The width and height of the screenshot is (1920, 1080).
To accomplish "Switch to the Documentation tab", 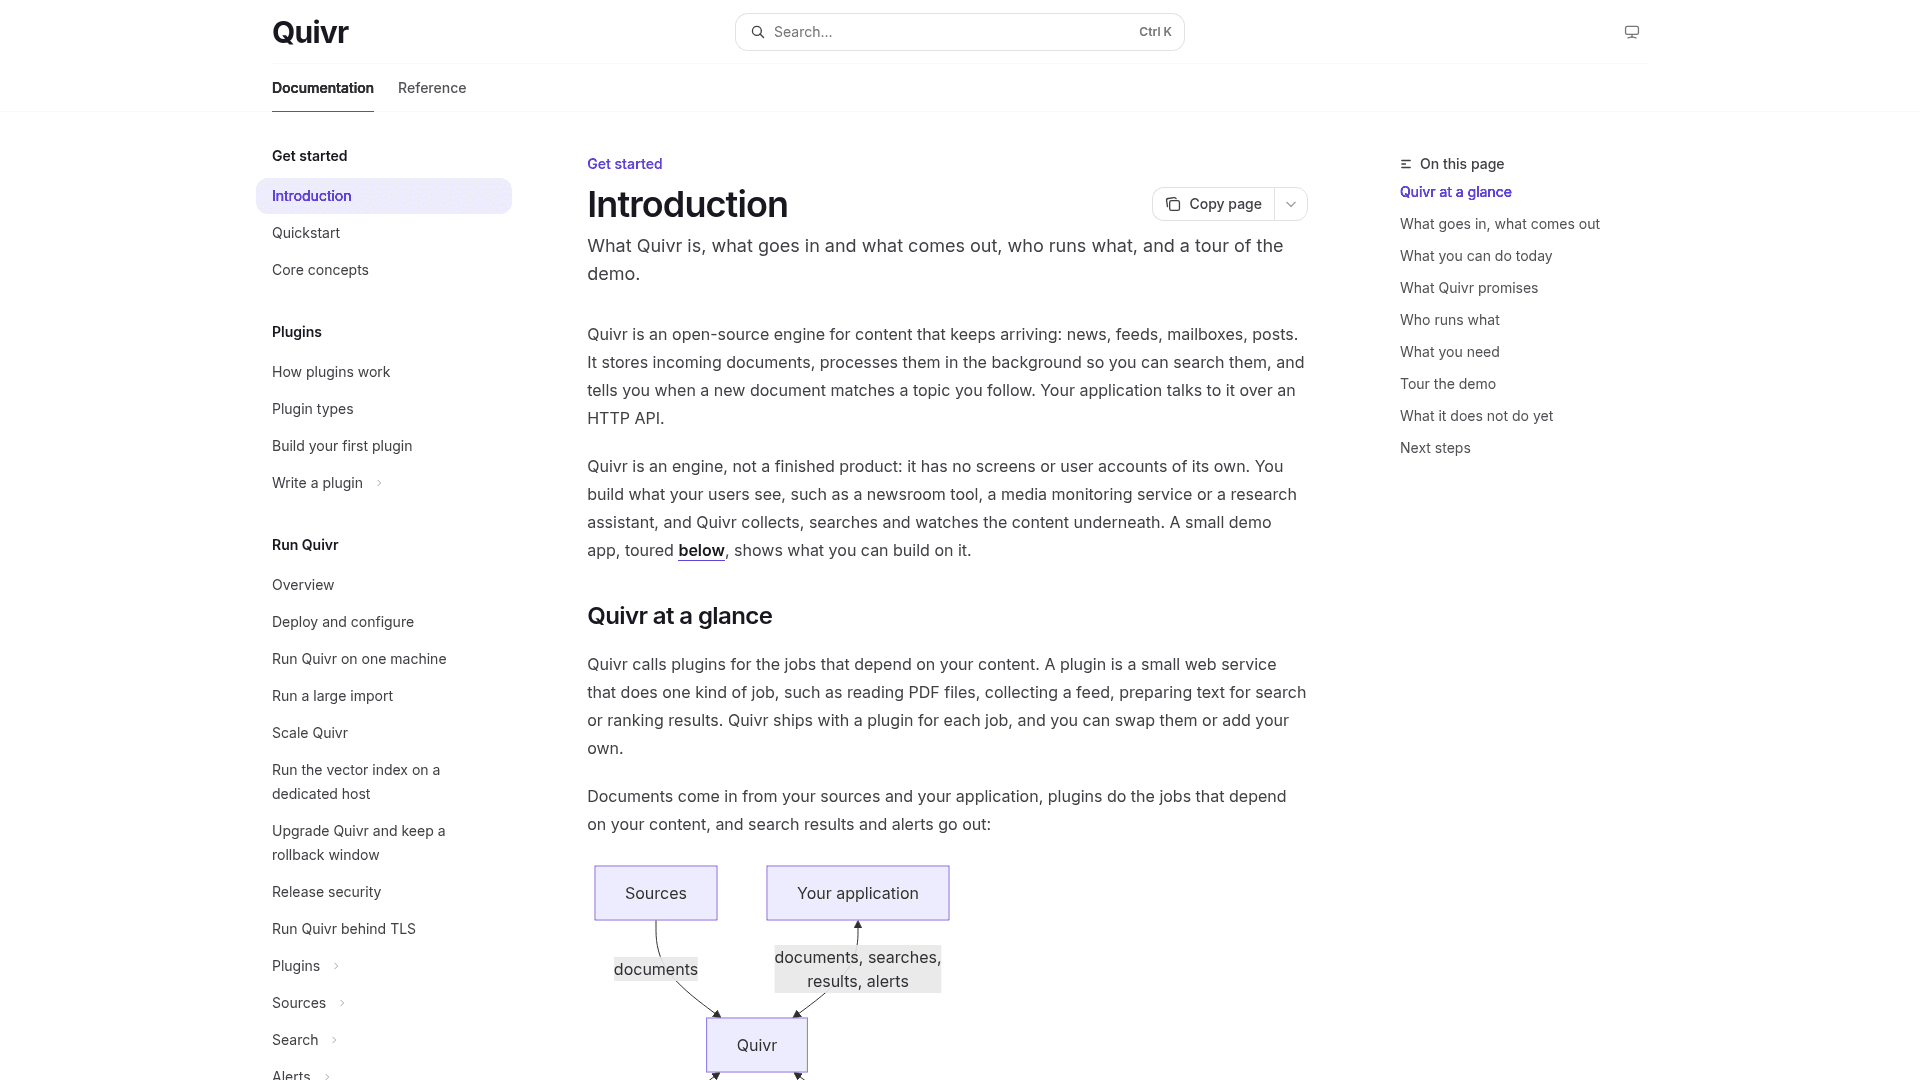I will pos(323,88).
